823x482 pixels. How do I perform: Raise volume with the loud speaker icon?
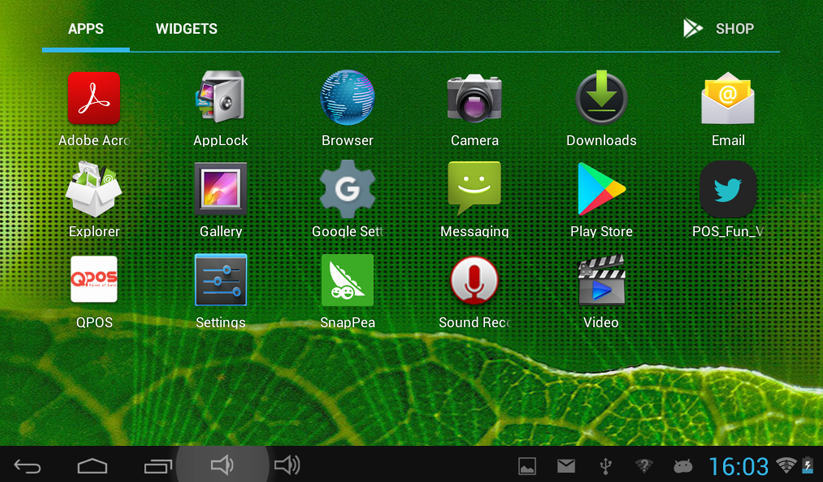287,465
